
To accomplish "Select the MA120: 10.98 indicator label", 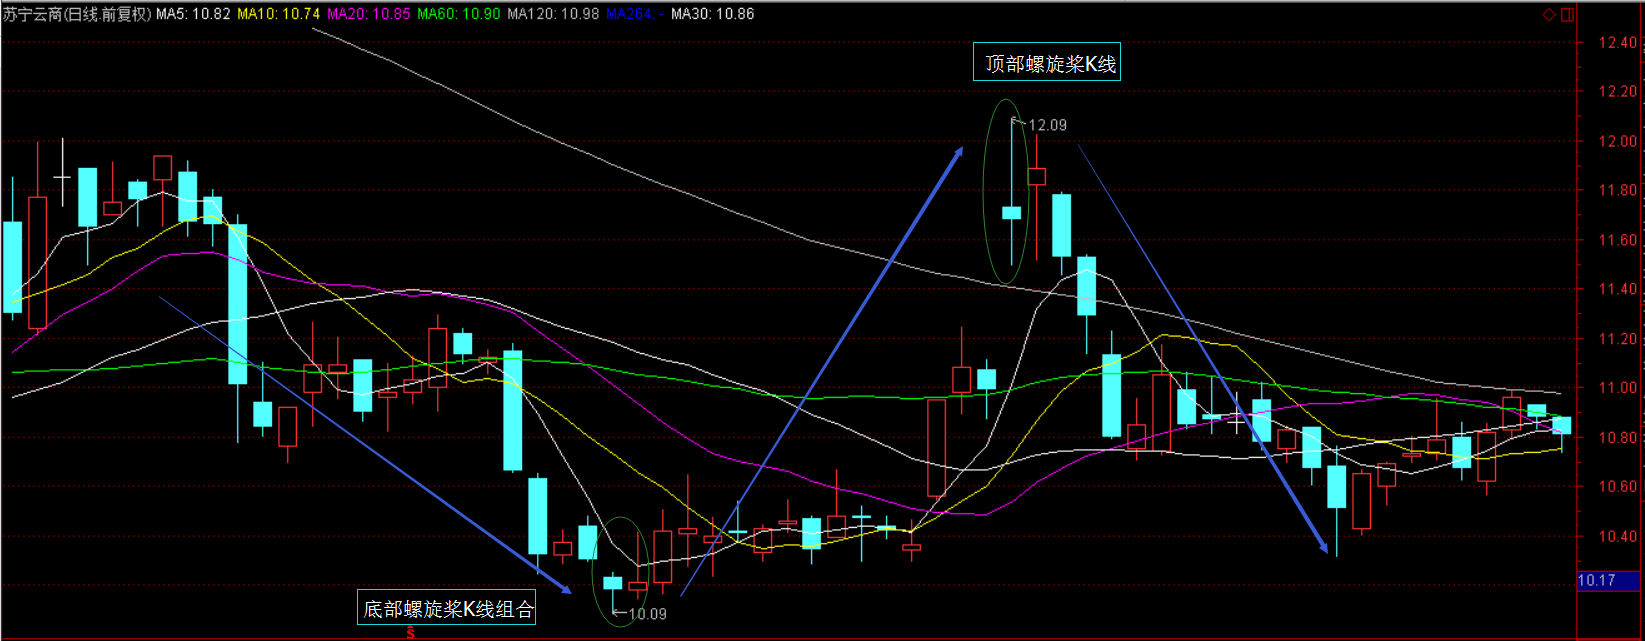I will [553, 14].
